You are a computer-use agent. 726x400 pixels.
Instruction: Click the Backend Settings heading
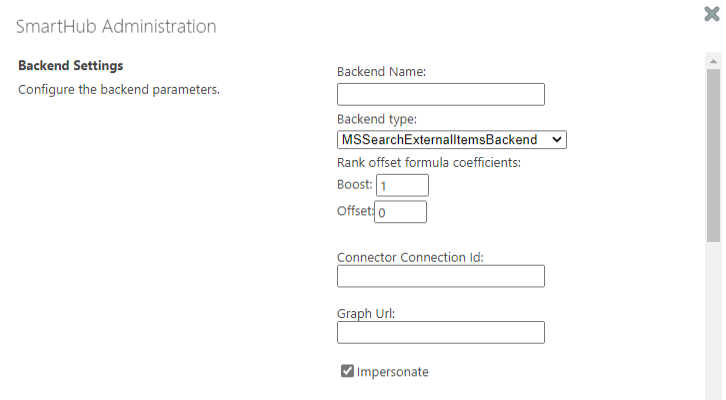coord(71,66)
